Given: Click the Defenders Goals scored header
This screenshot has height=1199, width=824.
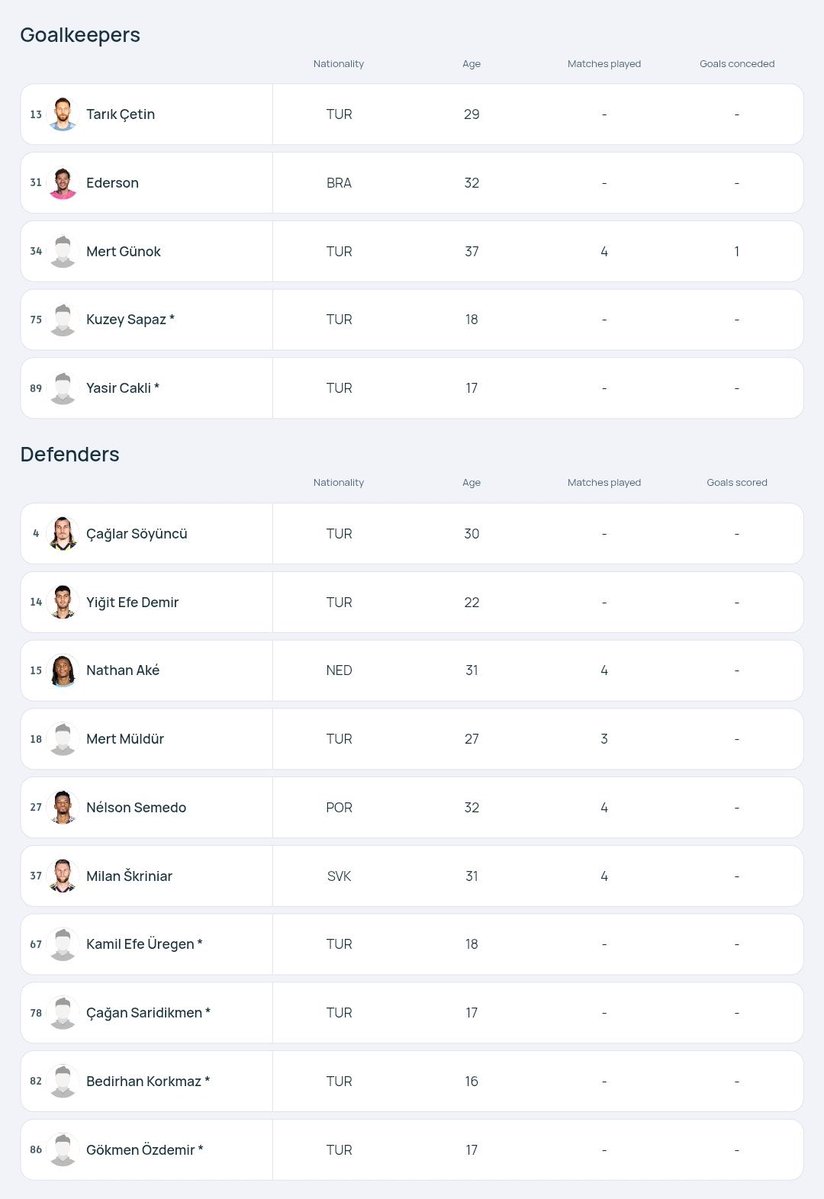Looking at the screenshot, I should (x=737, y=483).
